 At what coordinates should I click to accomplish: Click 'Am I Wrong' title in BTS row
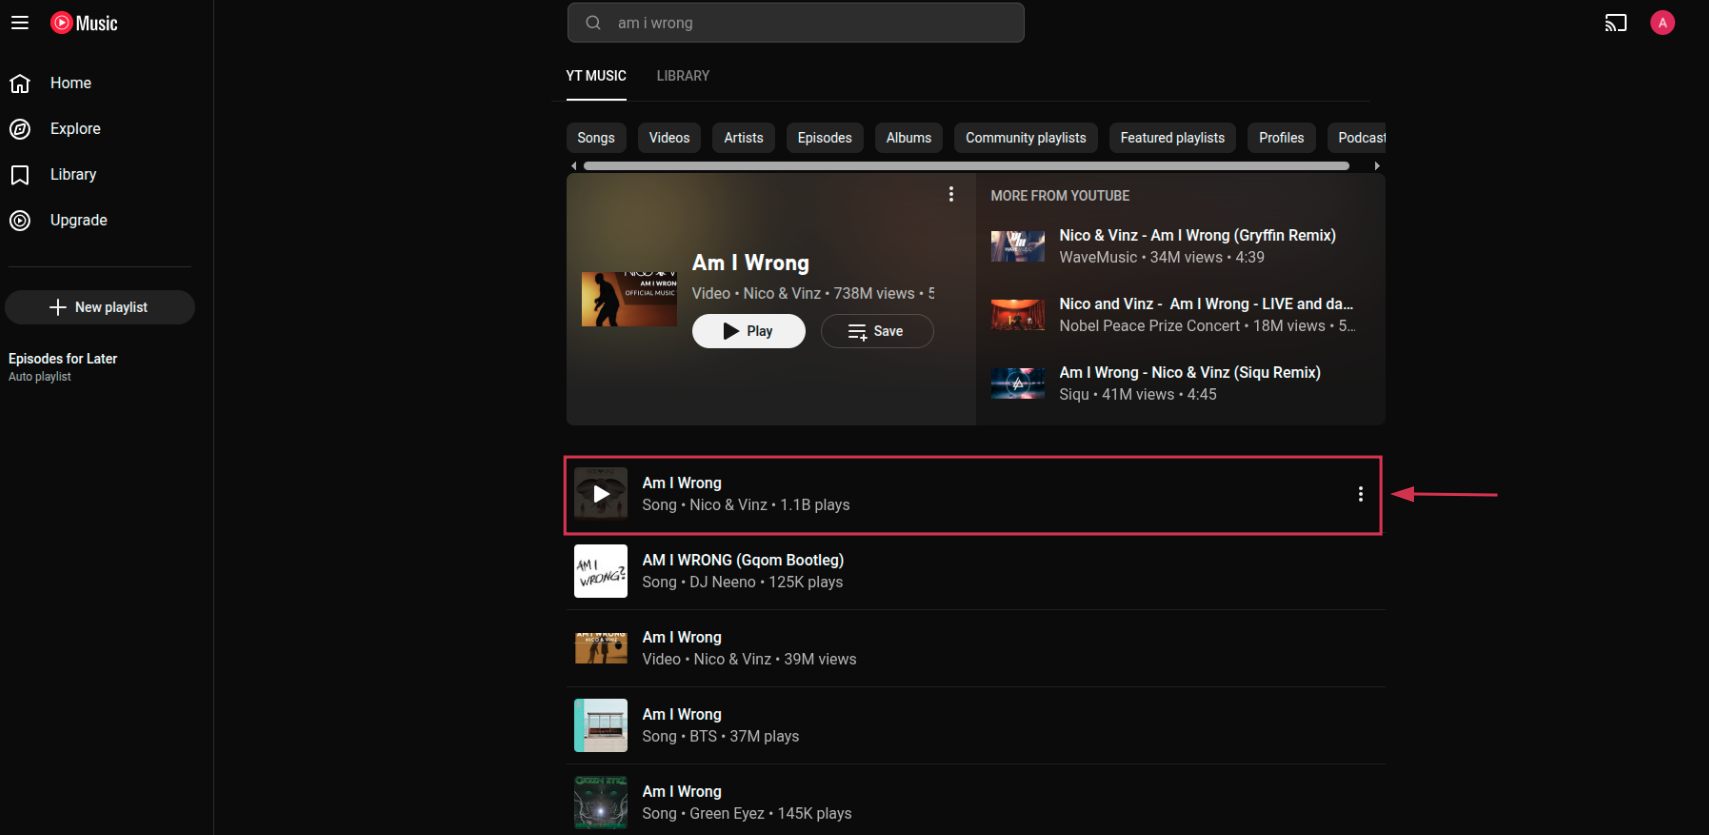[682, 714]
